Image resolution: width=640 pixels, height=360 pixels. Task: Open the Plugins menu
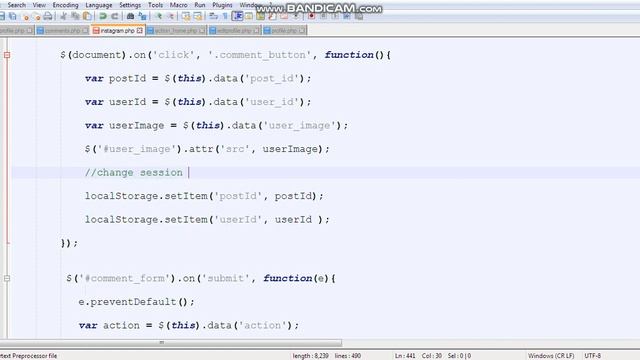point(222,5)
